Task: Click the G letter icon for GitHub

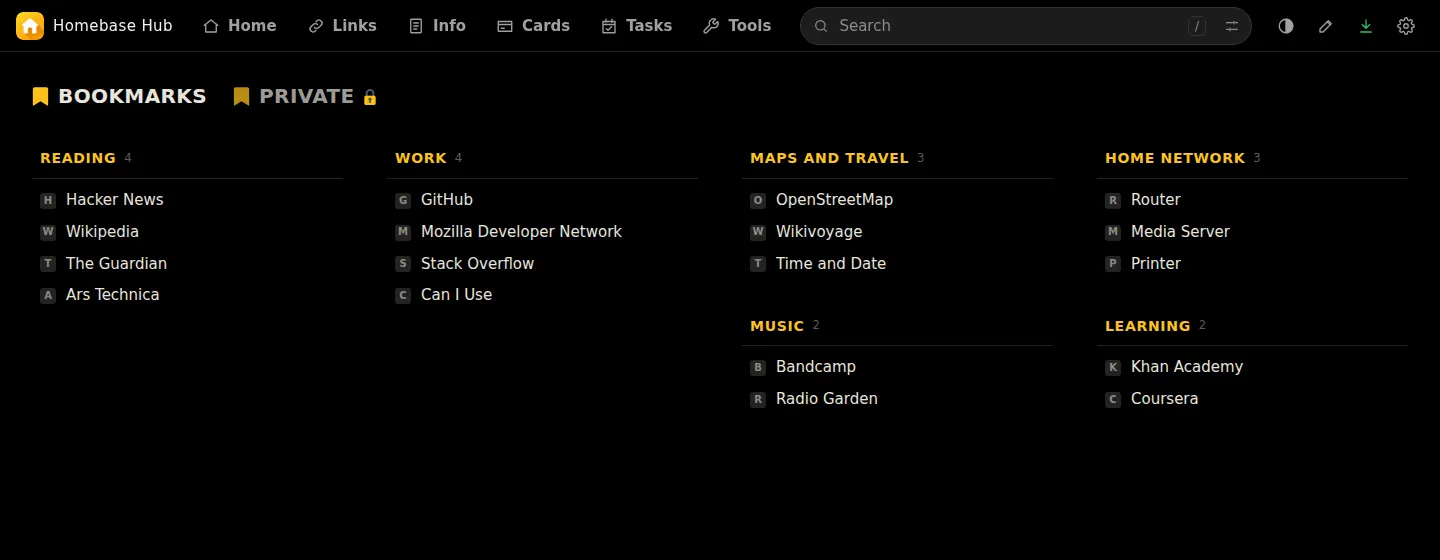Action: coord(403,201)
